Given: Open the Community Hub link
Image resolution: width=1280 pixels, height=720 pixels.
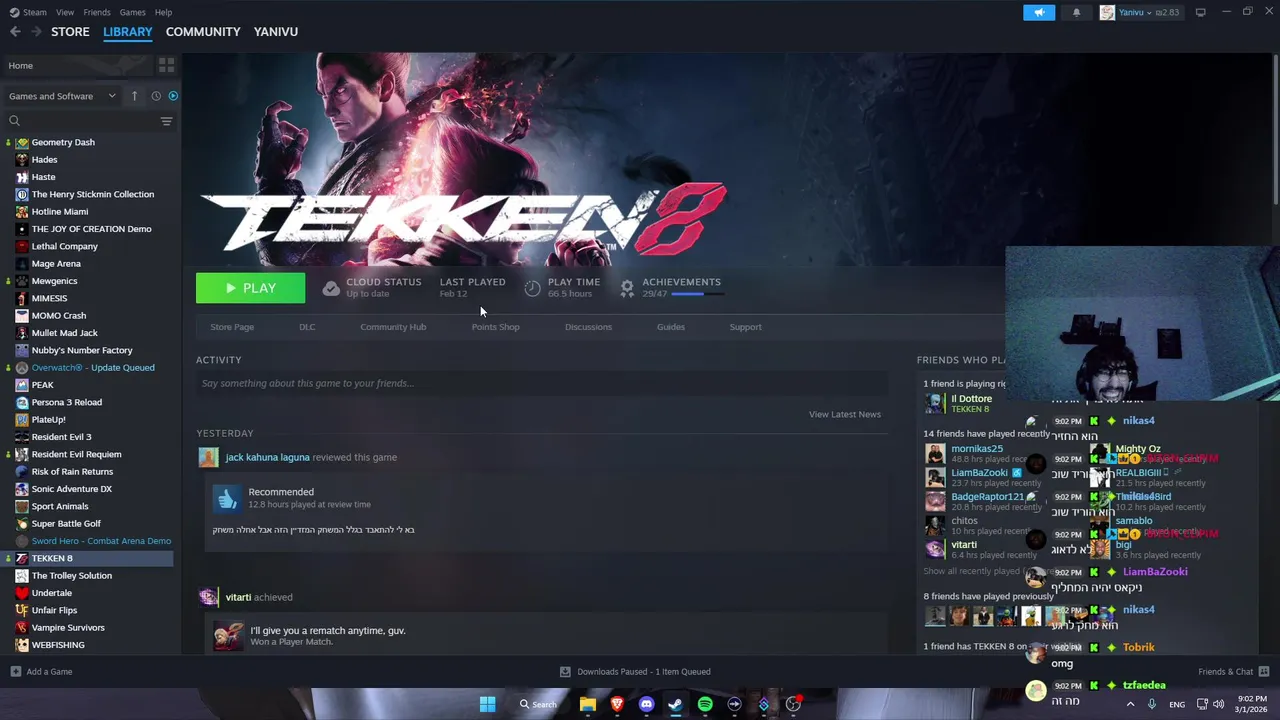Looking at the screenshot, I should [393, 327].
